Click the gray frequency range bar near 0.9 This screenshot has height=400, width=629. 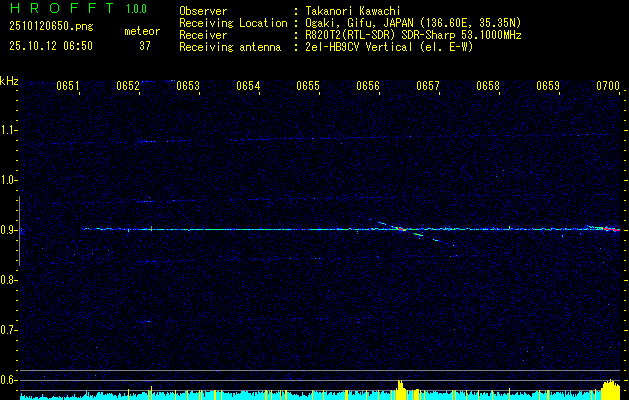pos(19,231)
